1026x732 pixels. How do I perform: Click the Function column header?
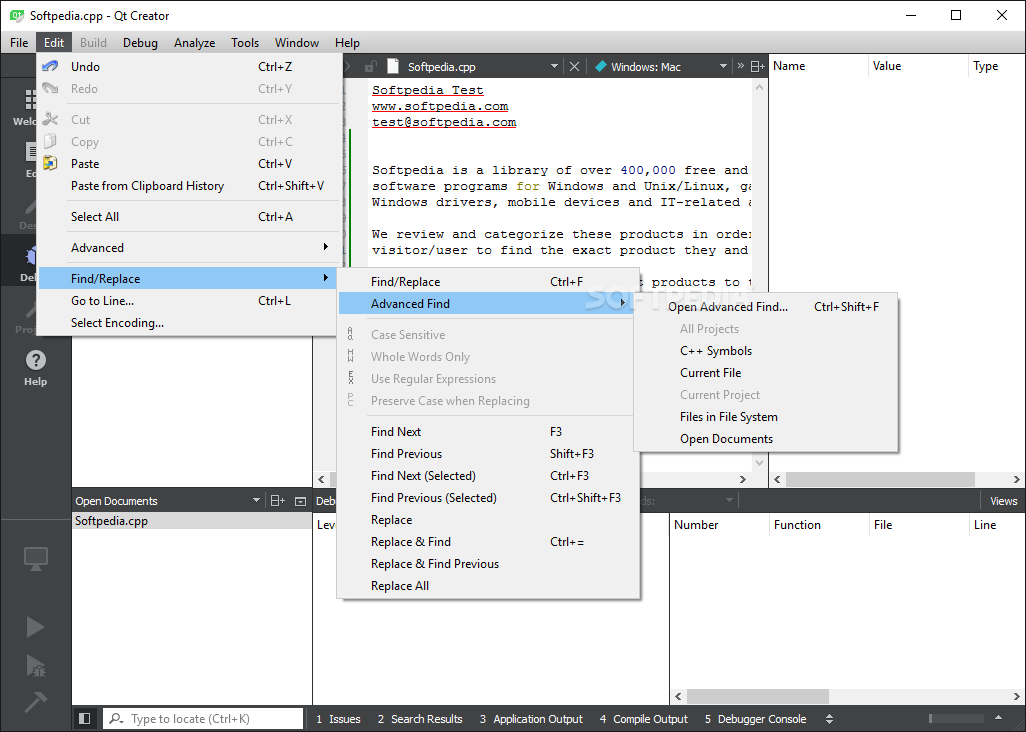pos(819,525)
